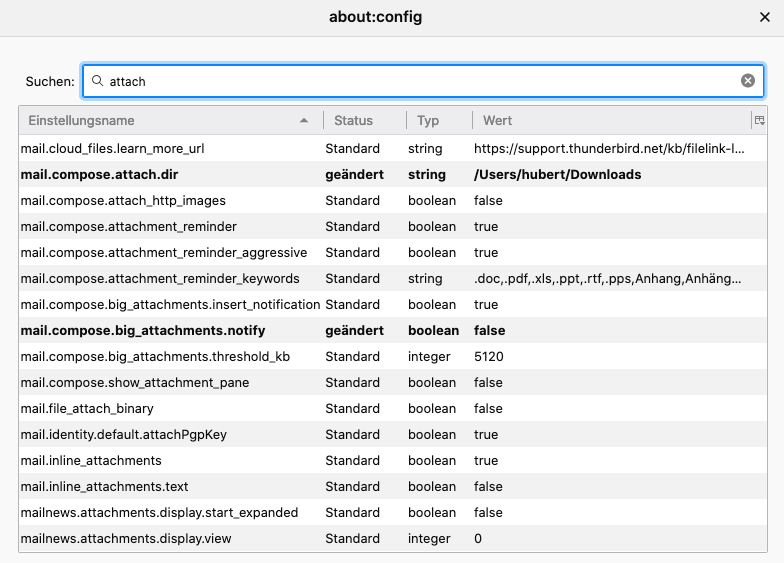Click the magnifying glass search icon

(x=97, y=81)
